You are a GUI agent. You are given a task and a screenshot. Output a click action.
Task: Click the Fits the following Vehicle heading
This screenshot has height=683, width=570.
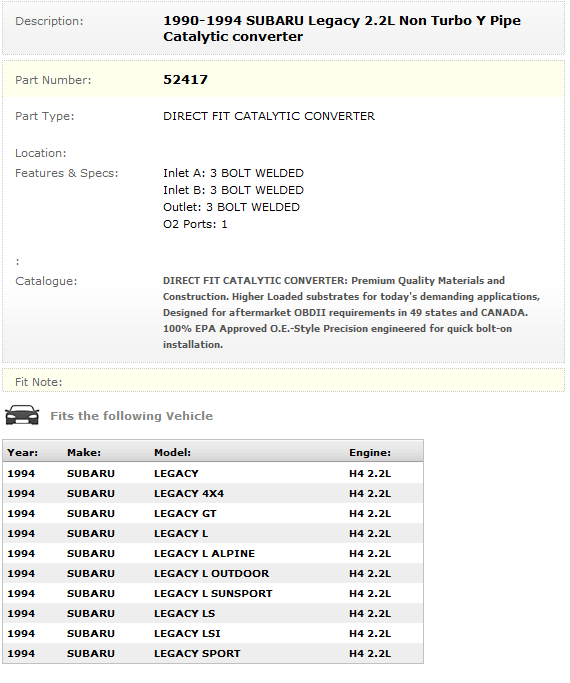pos(132,416)
